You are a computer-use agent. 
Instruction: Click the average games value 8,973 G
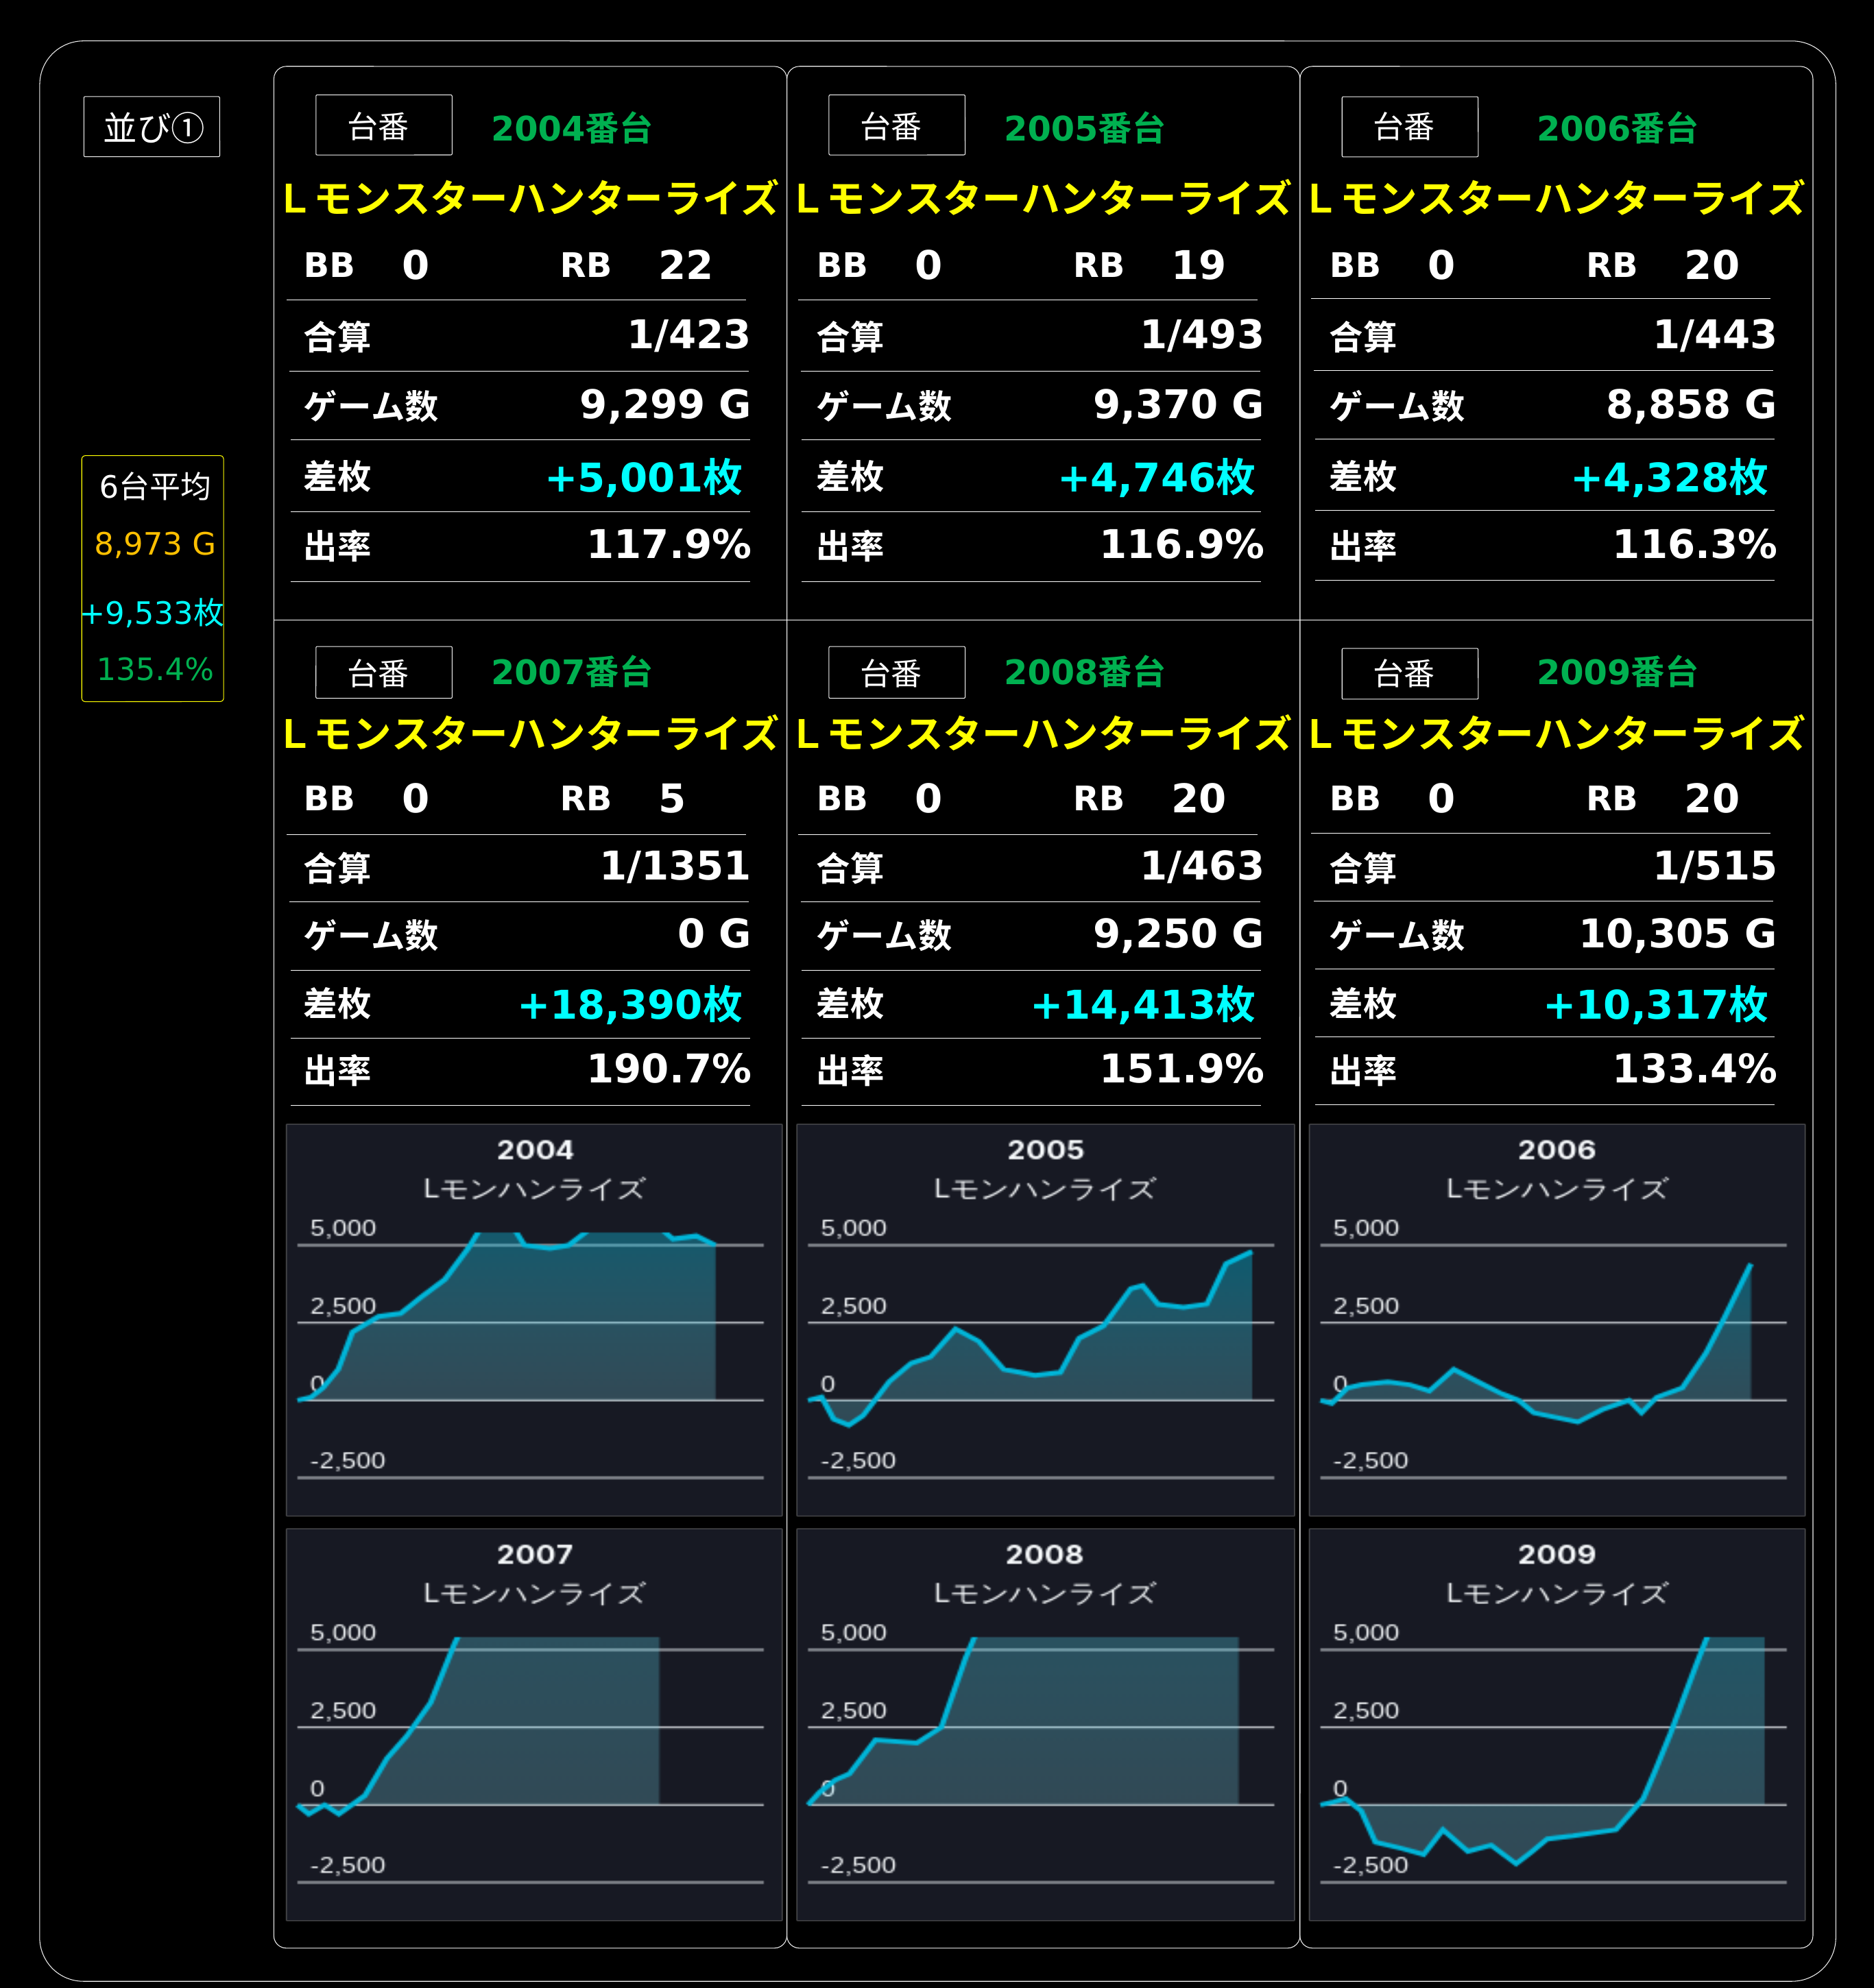[x=155, y=544]
